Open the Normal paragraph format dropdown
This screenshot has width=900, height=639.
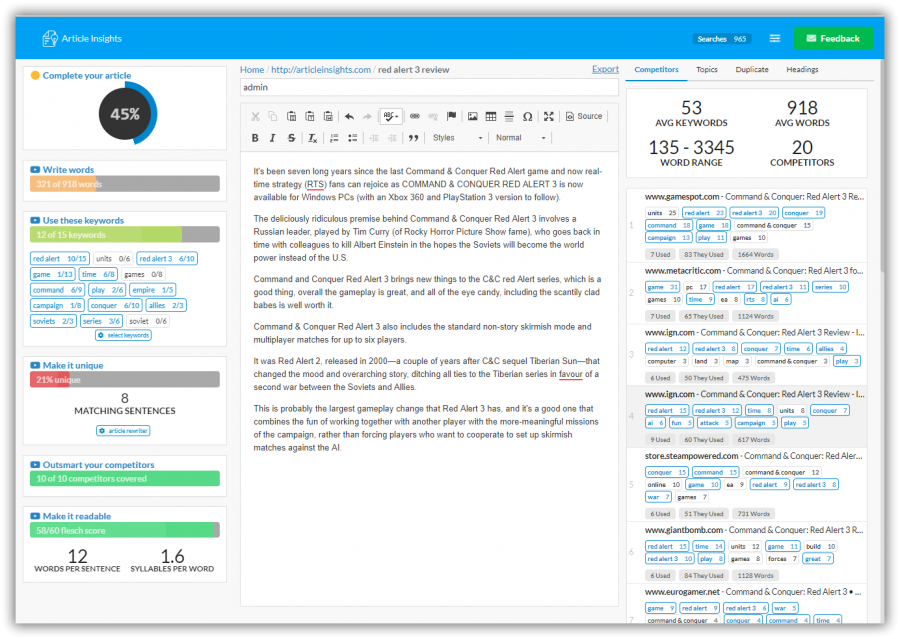coord(521,138)
